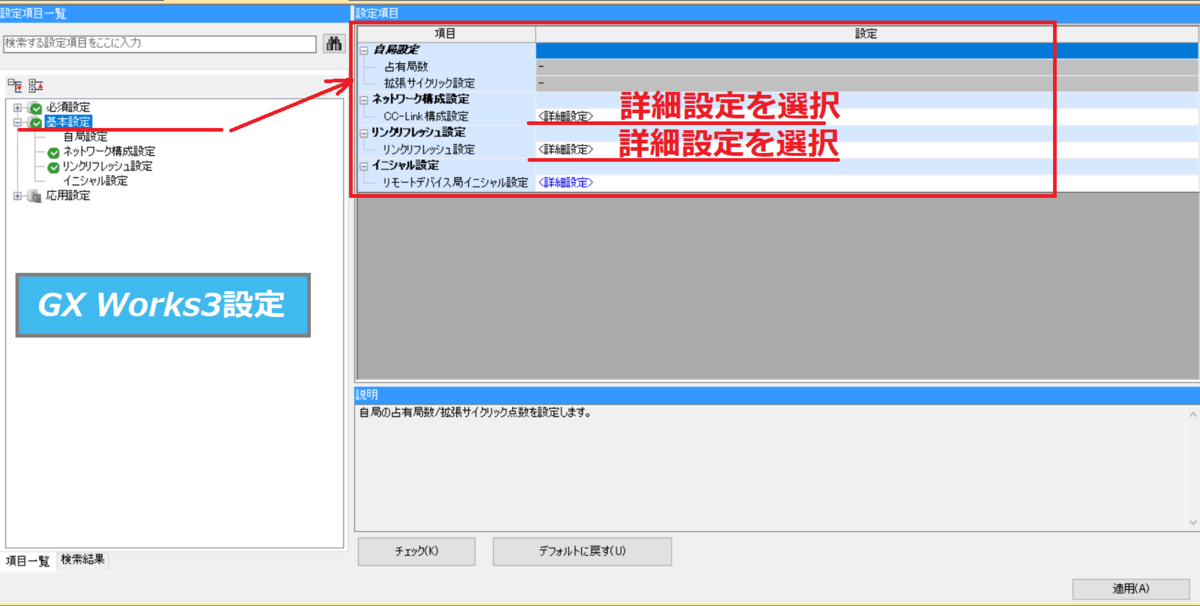This screenshot has width=1200, height=606.
Task: Click the collapse-all tree icon
Action: (x=35, y=86)
